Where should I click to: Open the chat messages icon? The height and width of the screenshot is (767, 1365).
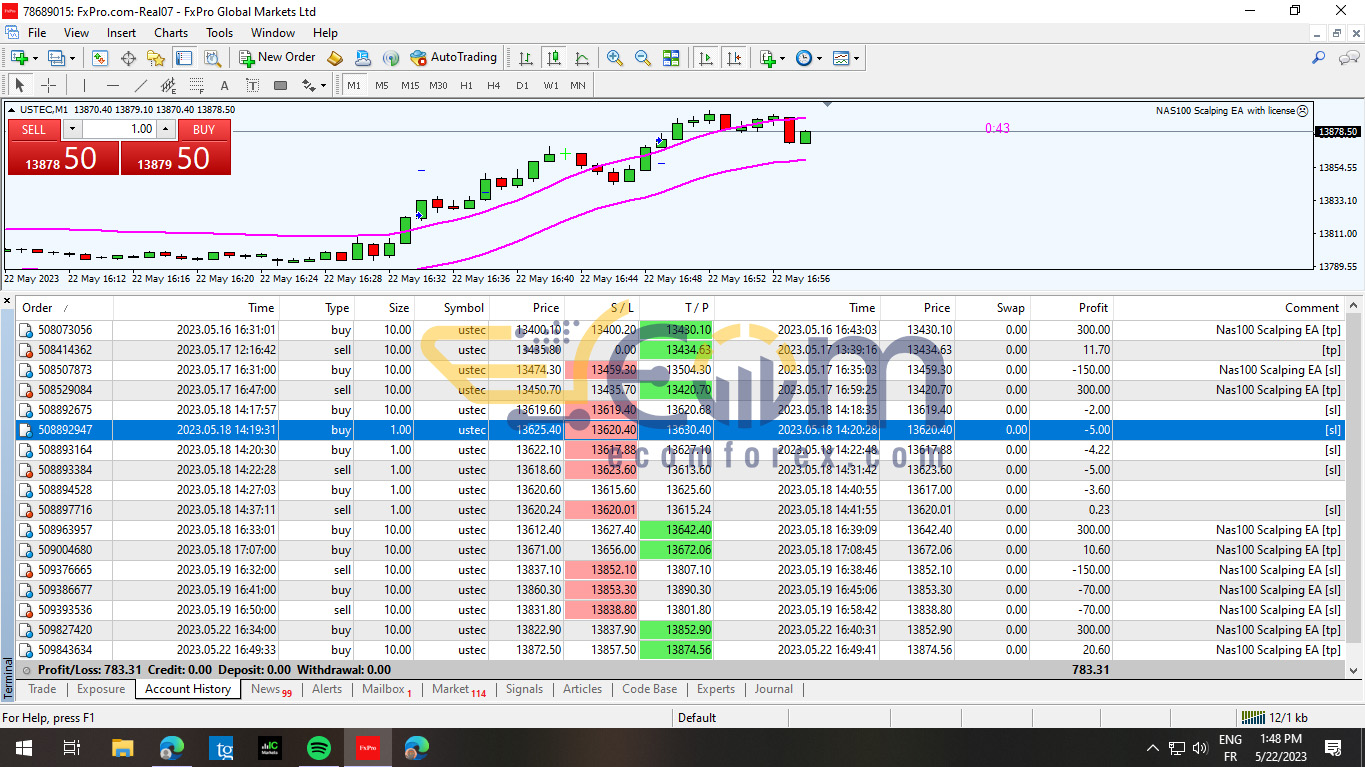1347,58
